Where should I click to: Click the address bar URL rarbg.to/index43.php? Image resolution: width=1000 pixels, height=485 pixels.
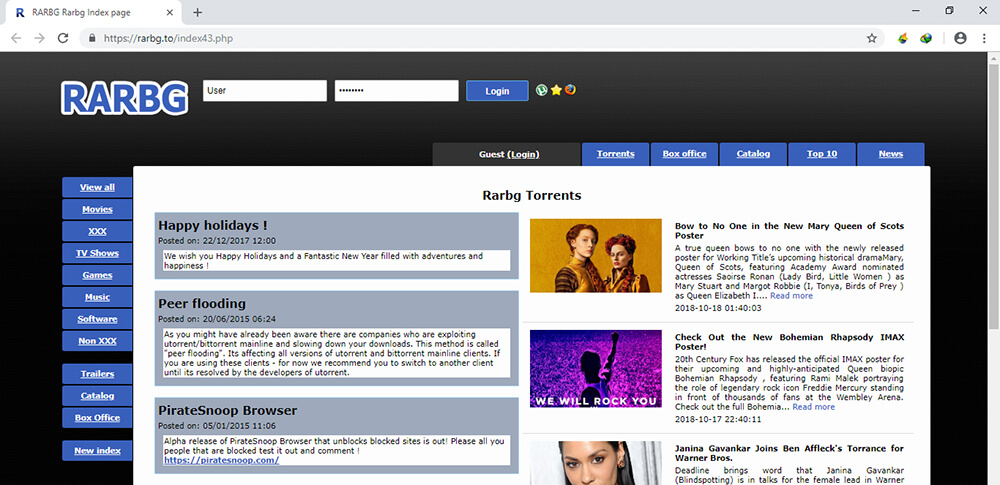(168, 38)
